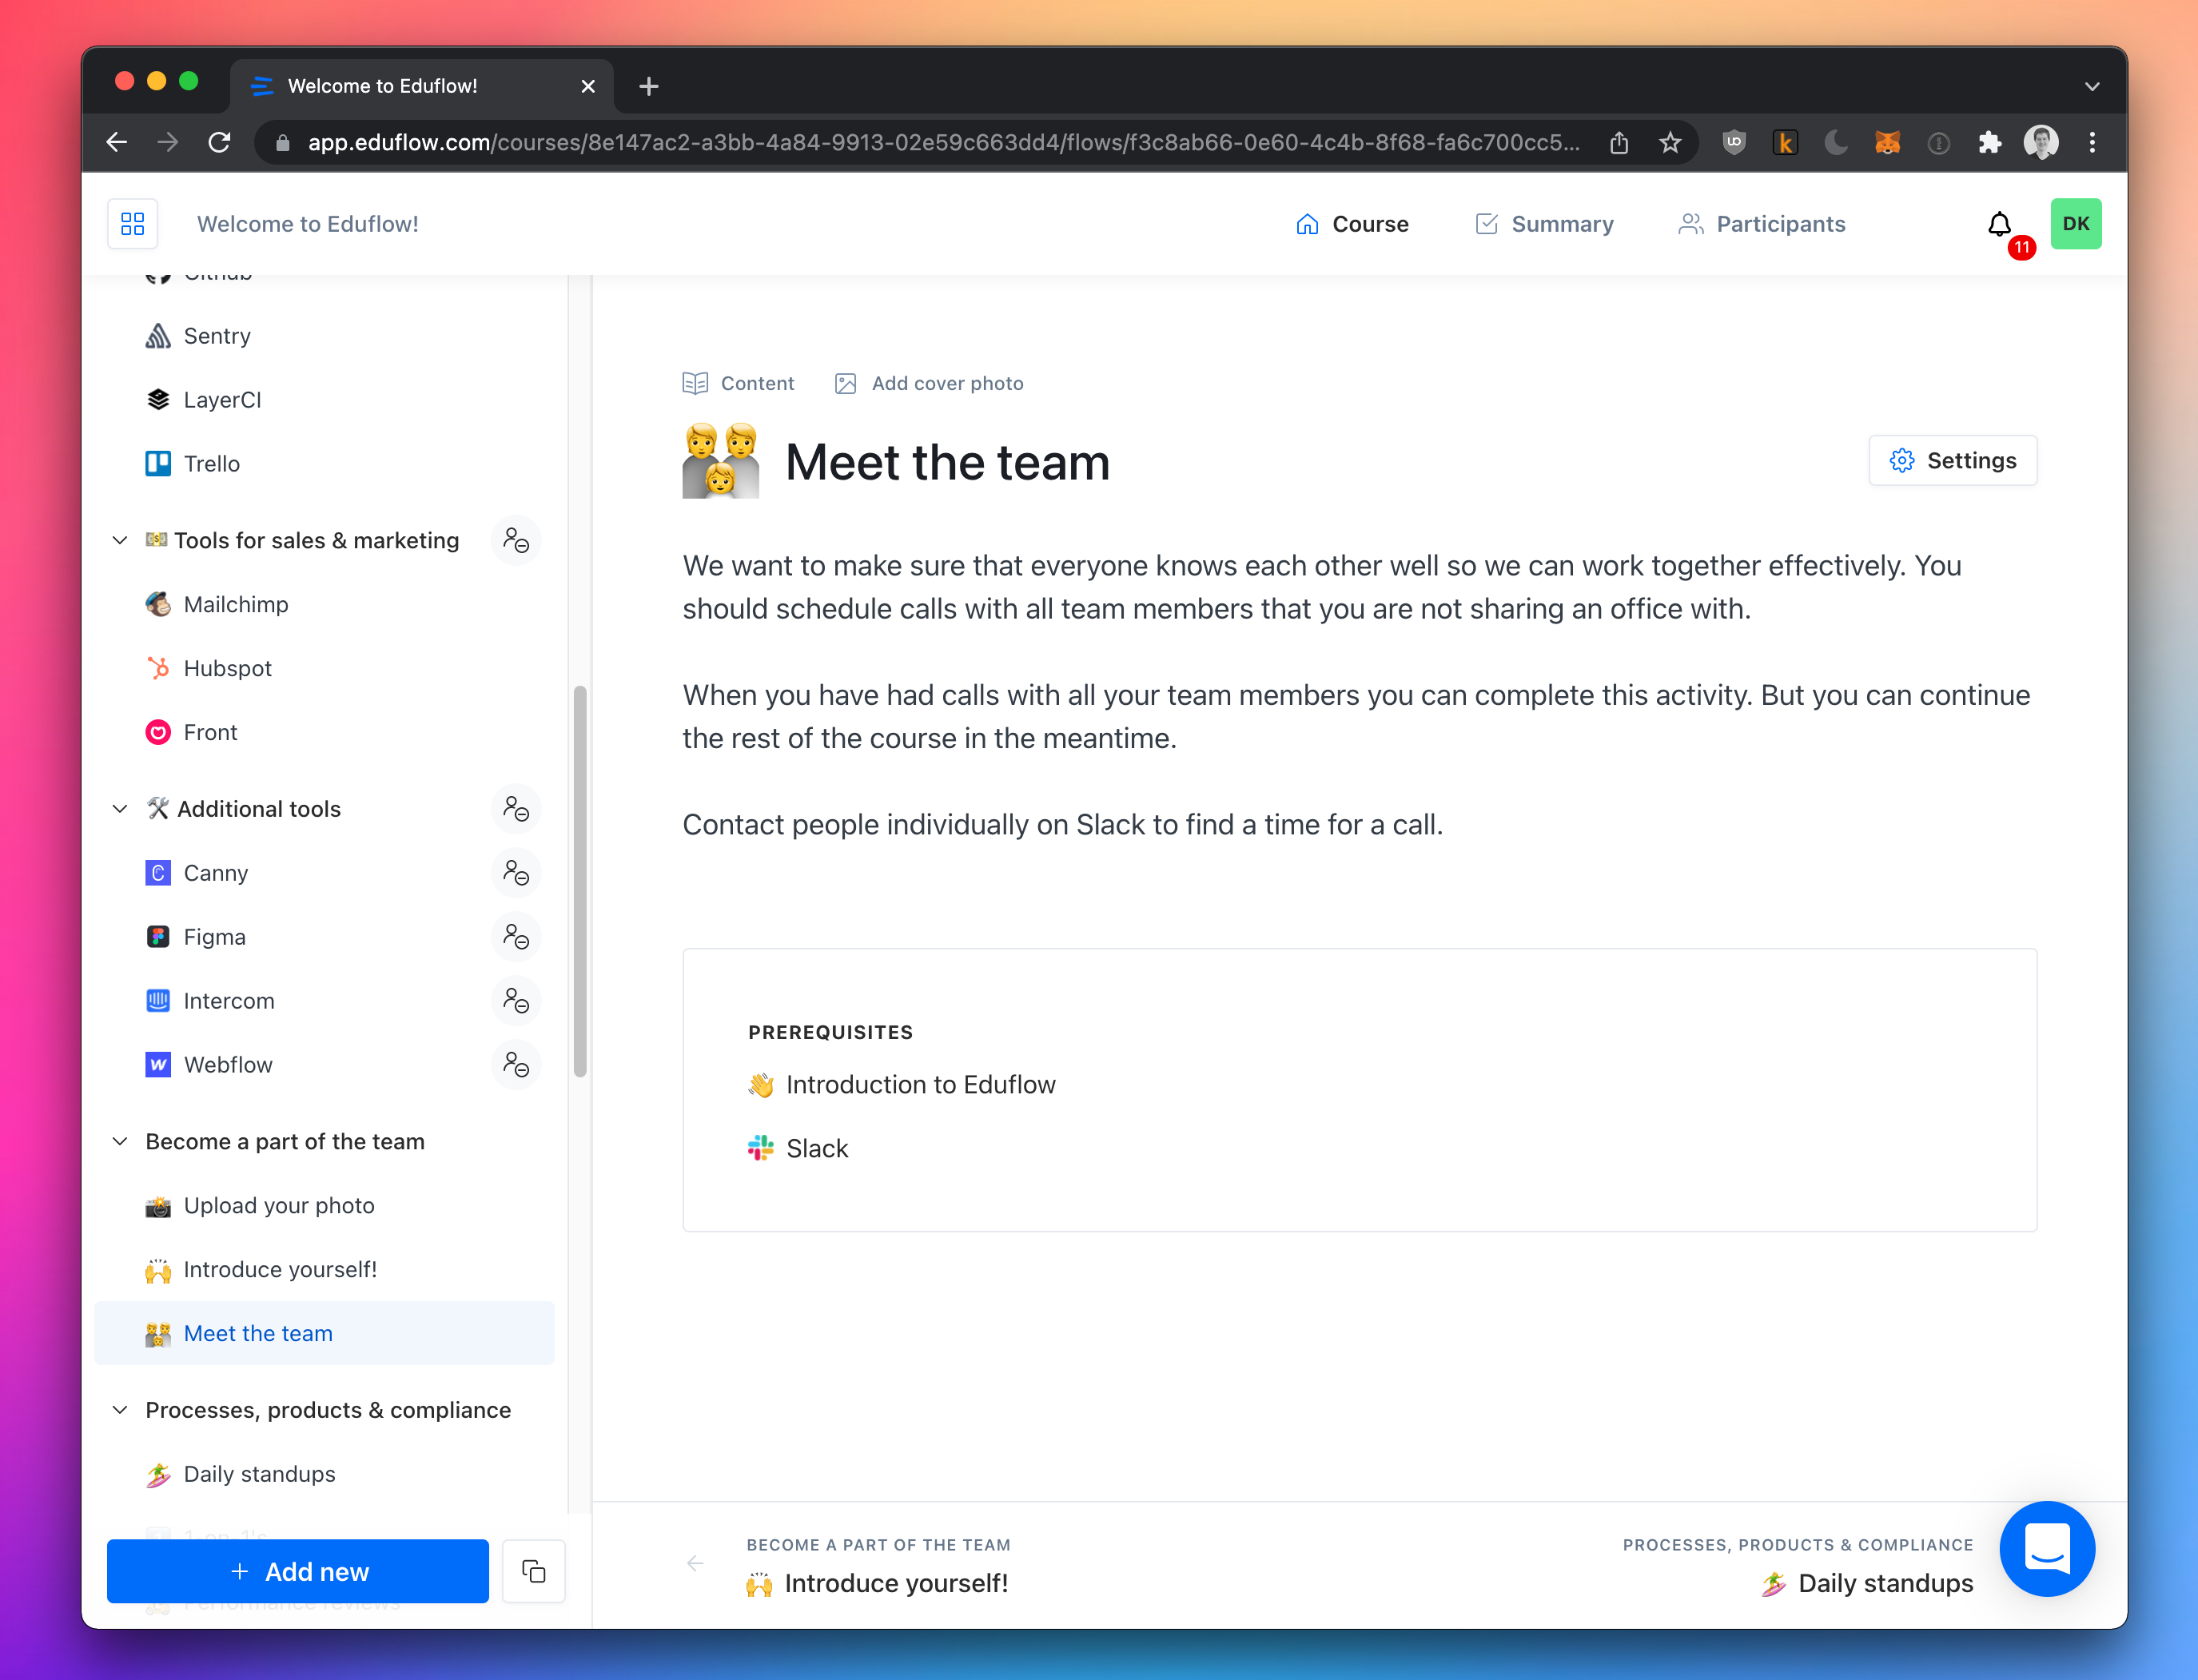Switch to the Participants tab

coord(1761,224)
